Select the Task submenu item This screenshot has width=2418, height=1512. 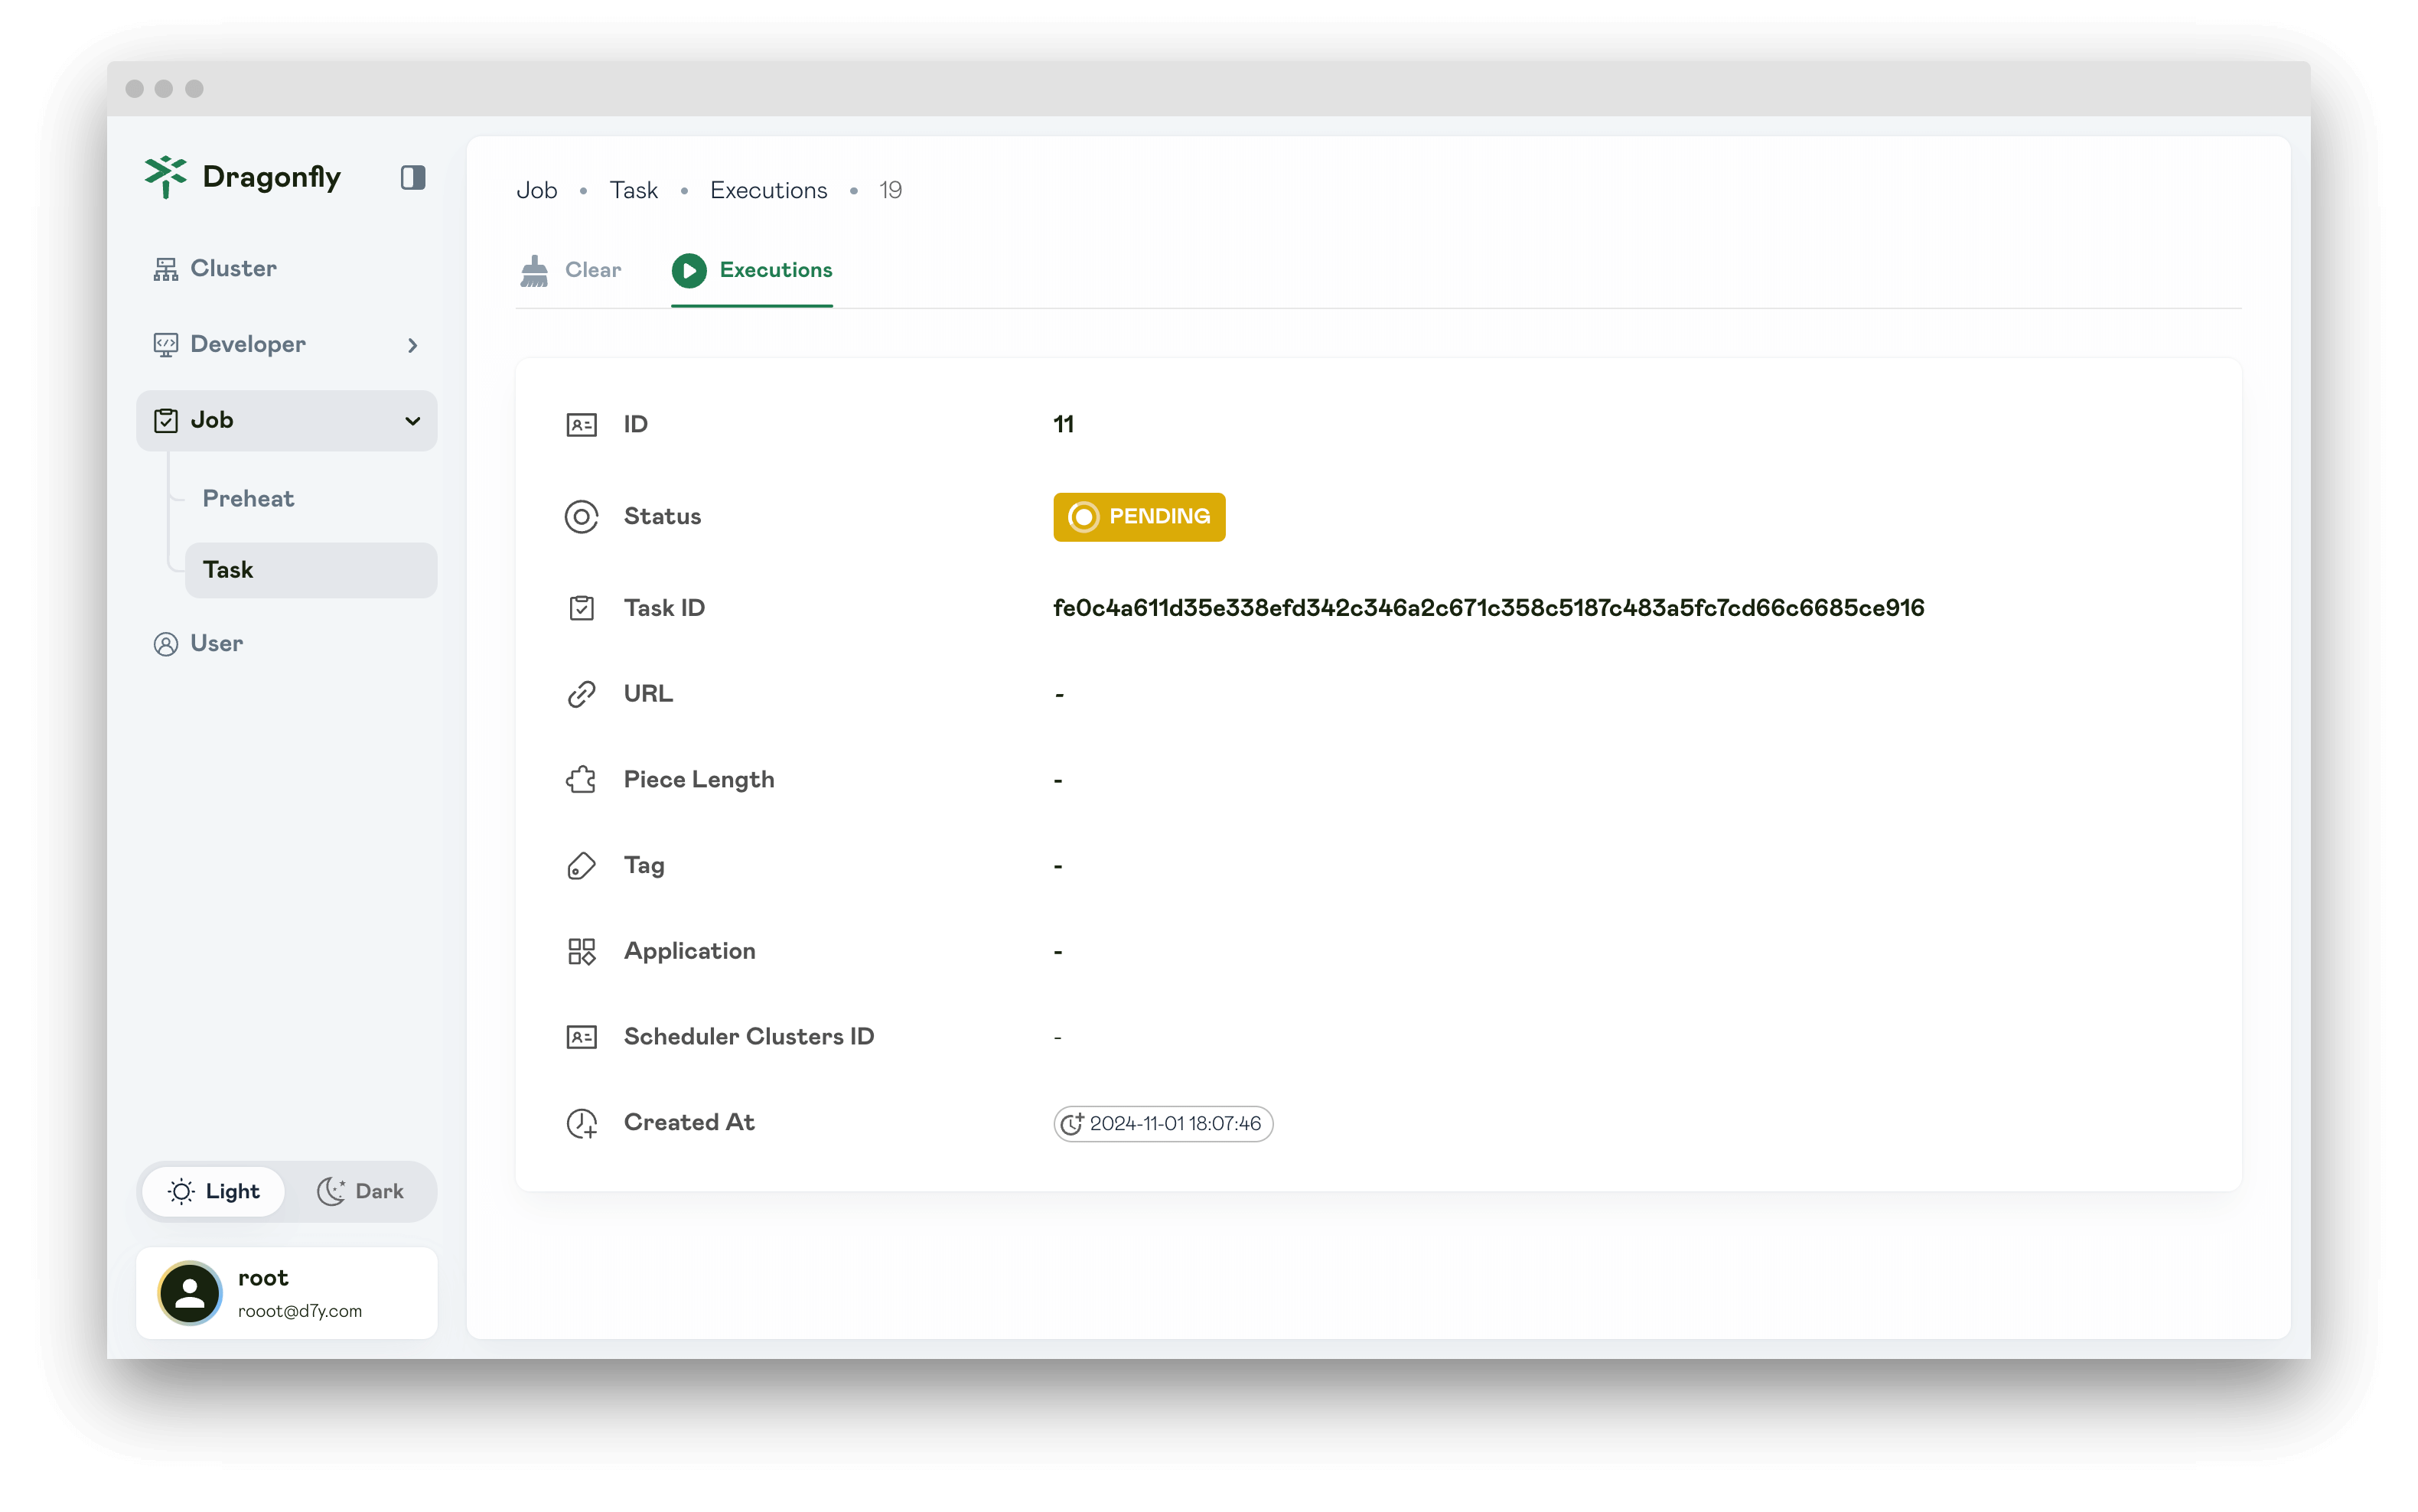coord(310,570)
